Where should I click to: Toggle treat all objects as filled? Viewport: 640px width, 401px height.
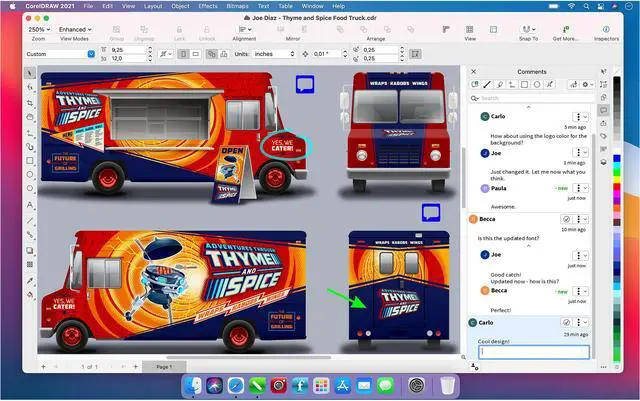[x=416, y=54]
